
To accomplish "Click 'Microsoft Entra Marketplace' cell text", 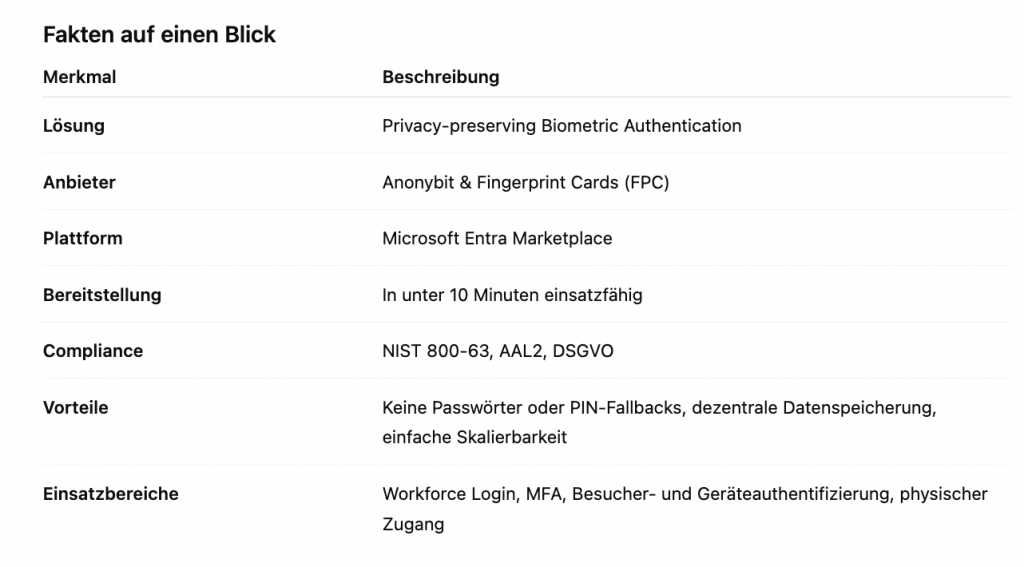I will (497, 239).
